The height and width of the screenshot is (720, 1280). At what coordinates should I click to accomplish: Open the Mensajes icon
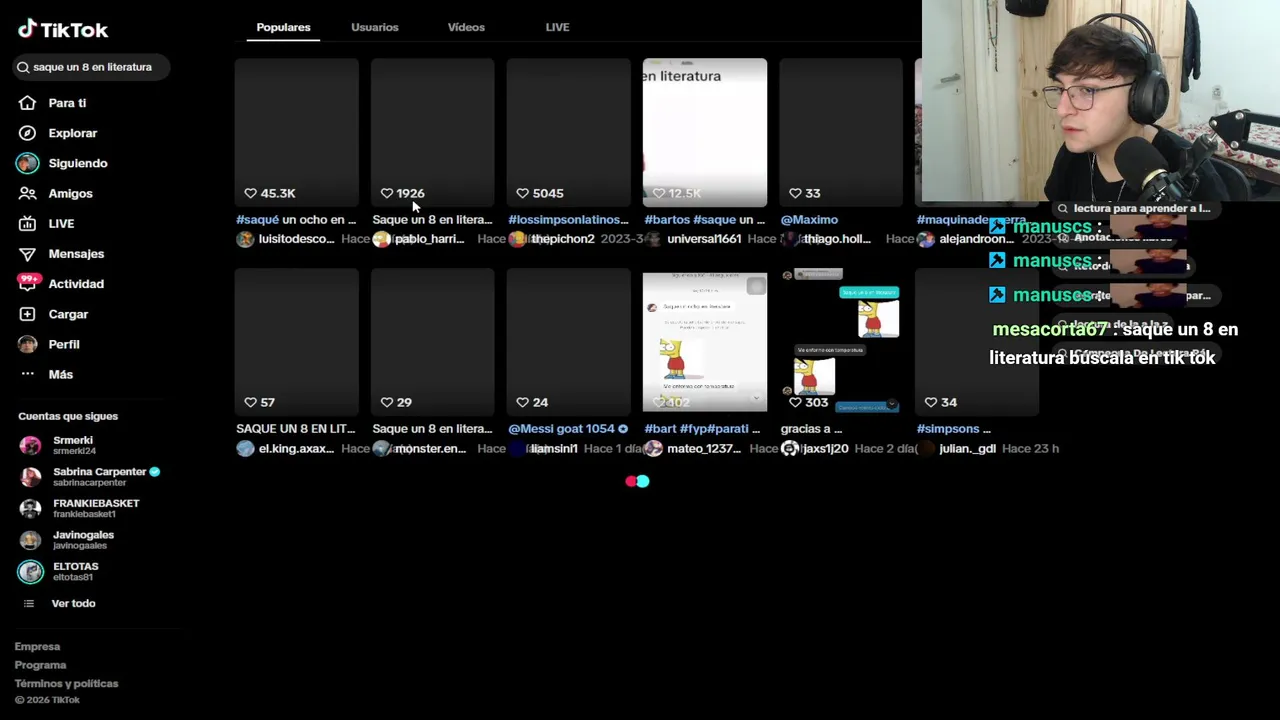click(27, 254)
